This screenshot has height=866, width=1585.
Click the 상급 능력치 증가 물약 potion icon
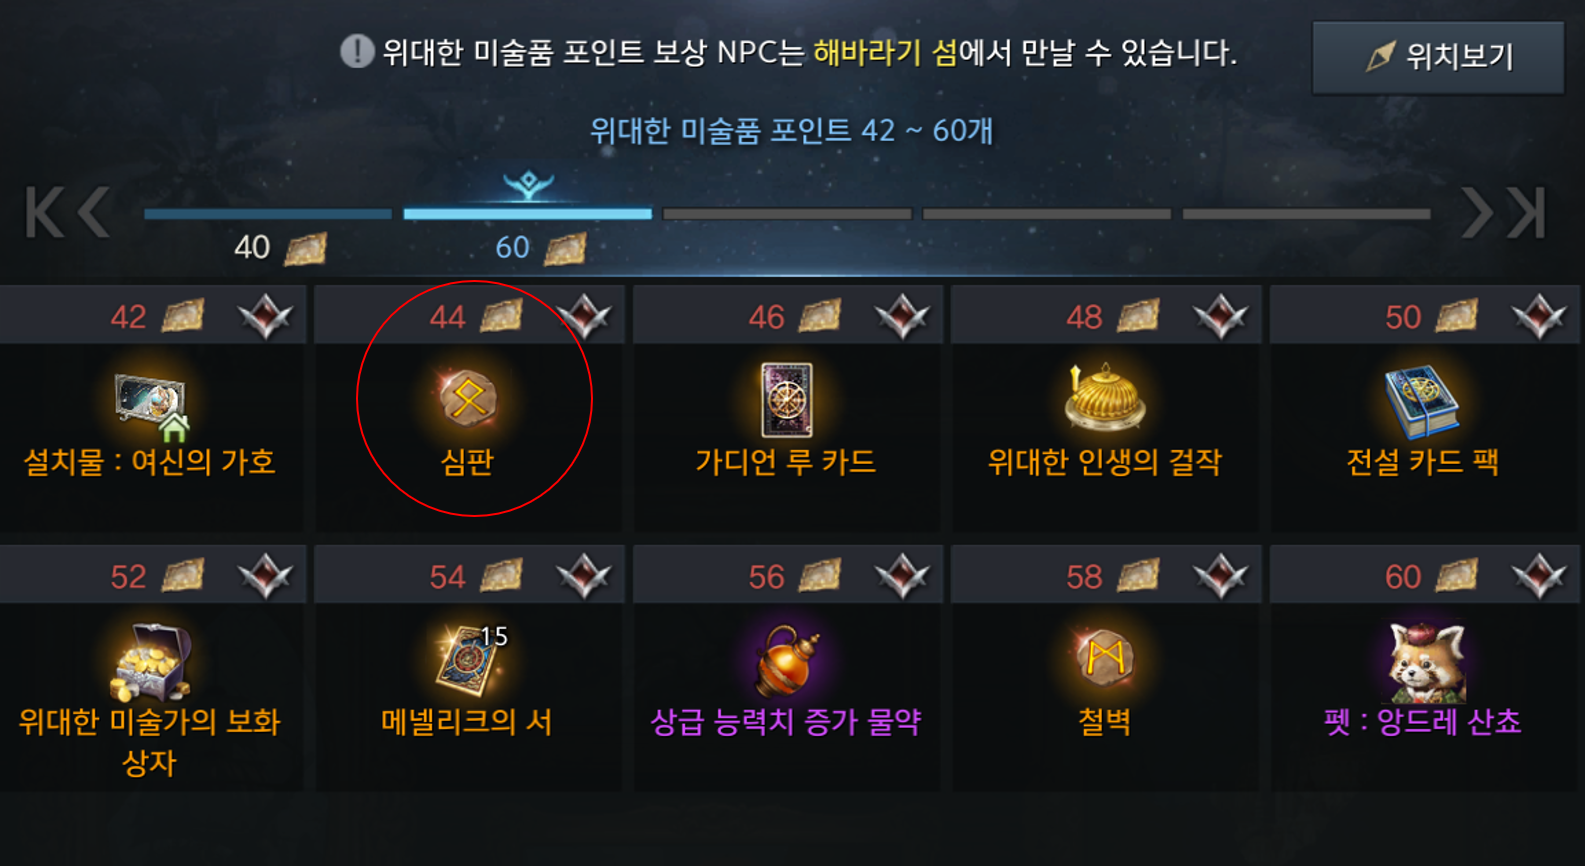tap(787, 661)
